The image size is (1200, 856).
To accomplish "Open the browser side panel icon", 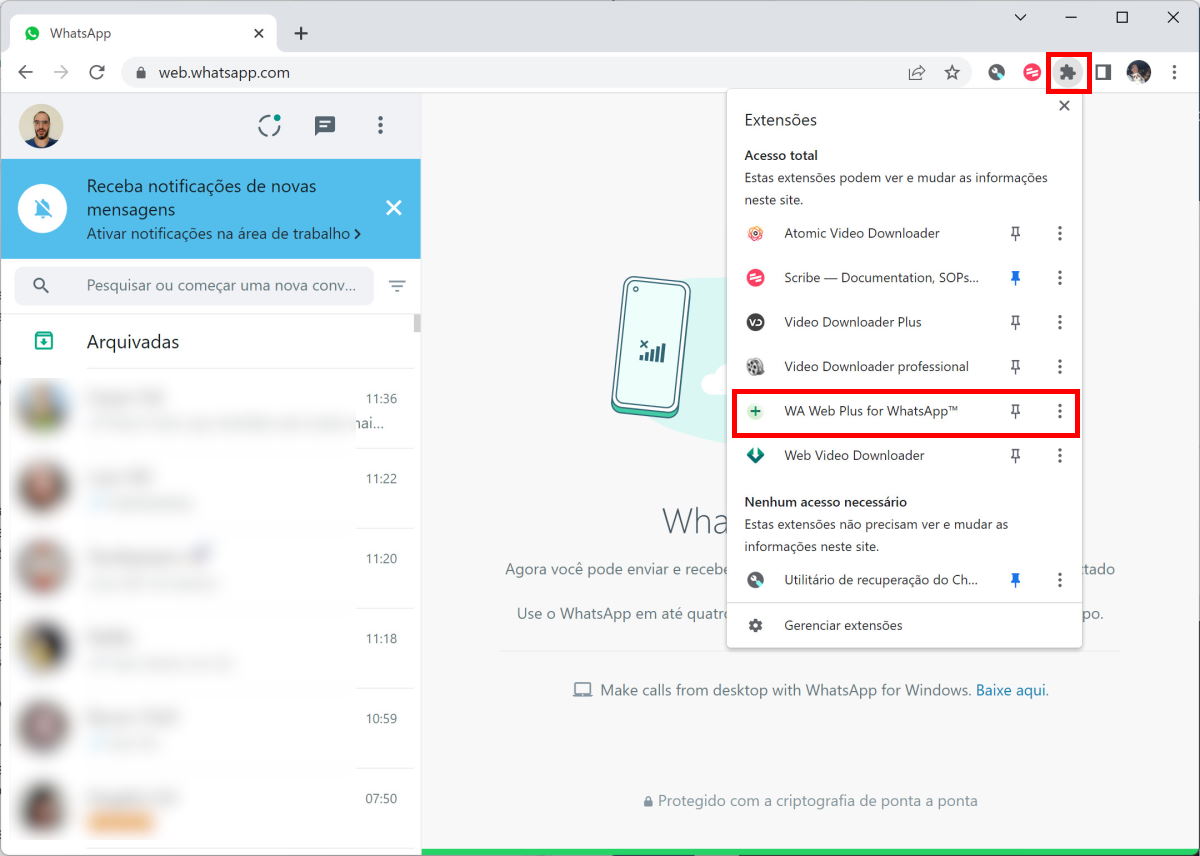I will 1103,72.
